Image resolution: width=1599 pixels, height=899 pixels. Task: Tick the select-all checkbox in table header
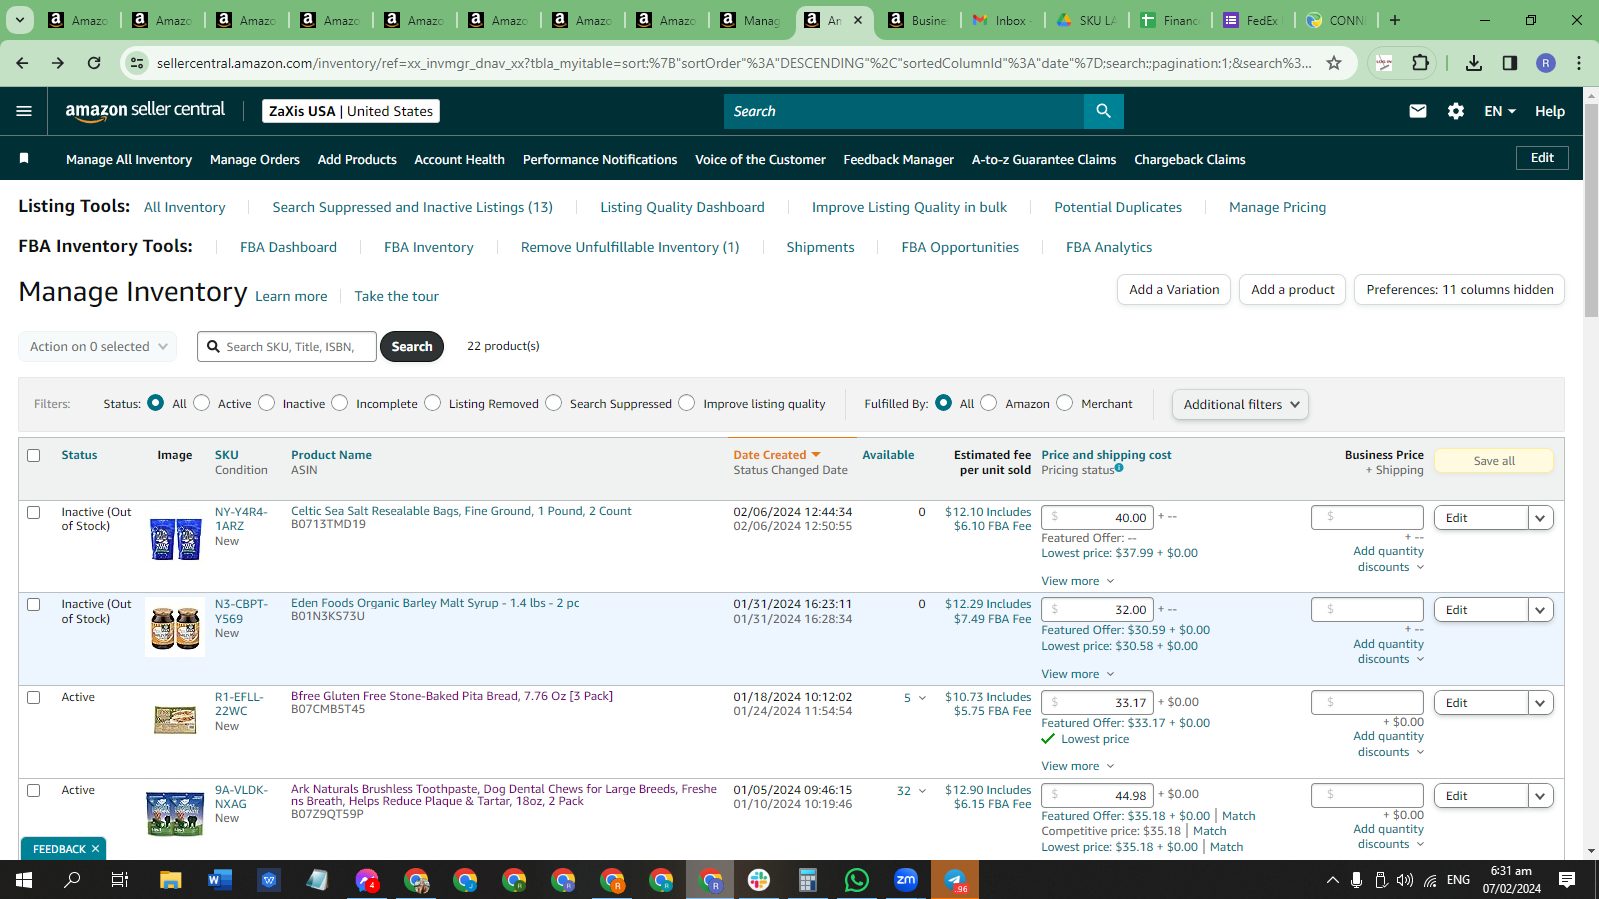coord(34,455)
